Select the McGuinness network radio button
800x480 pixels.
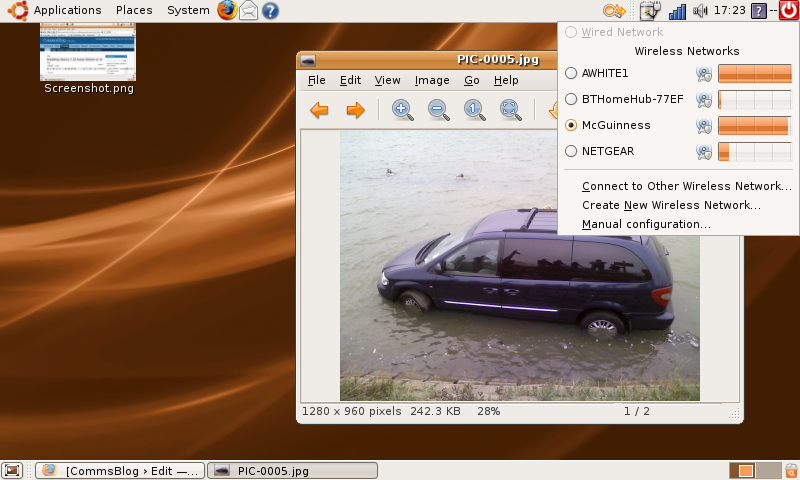(x=571, y=125)
